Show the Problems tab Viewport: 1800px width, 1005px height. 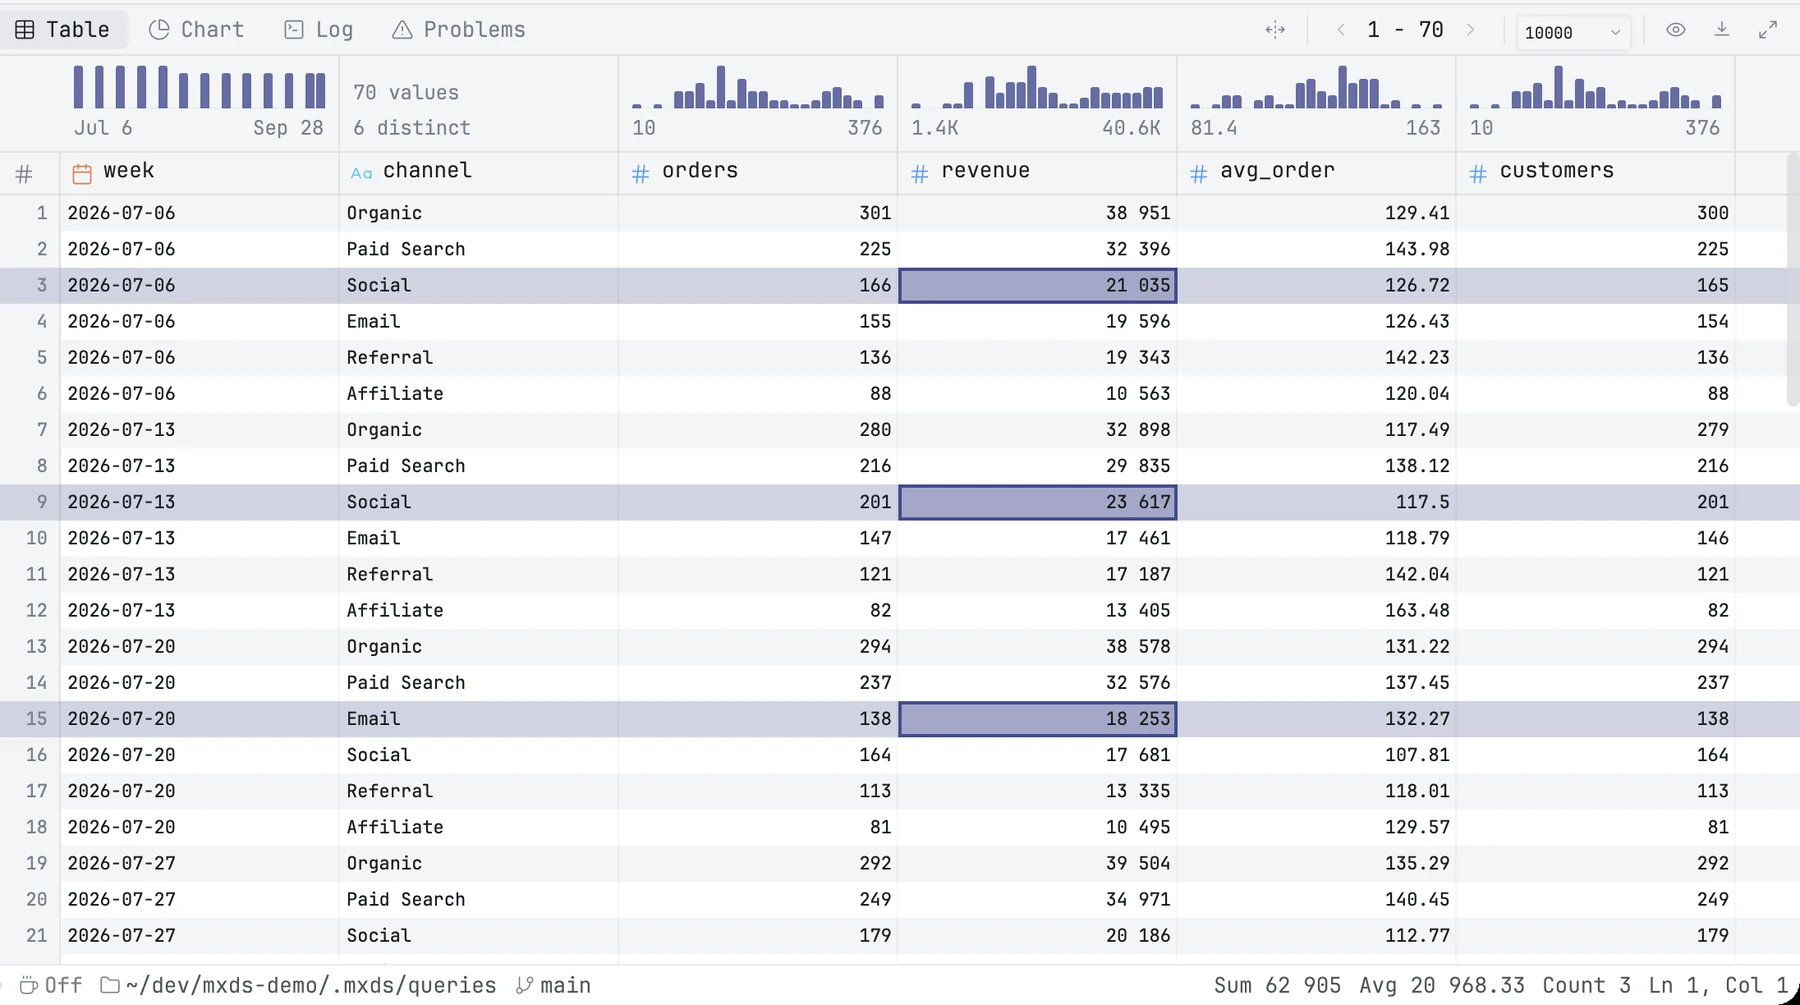[x=459, y=30]
